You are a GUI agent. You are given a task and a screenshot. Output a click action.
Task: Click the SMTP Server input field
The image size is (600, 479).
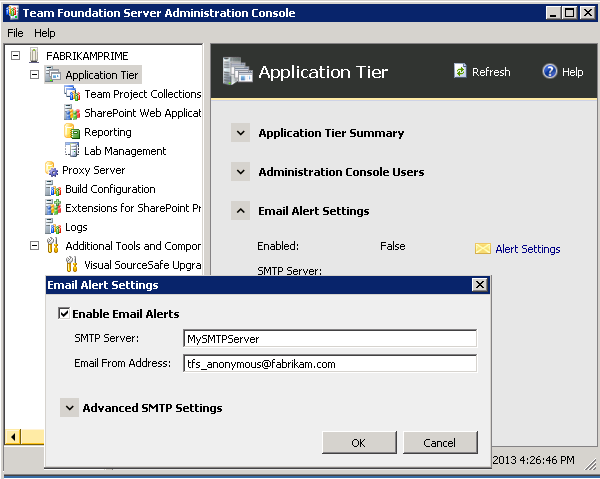pos(330,338)
